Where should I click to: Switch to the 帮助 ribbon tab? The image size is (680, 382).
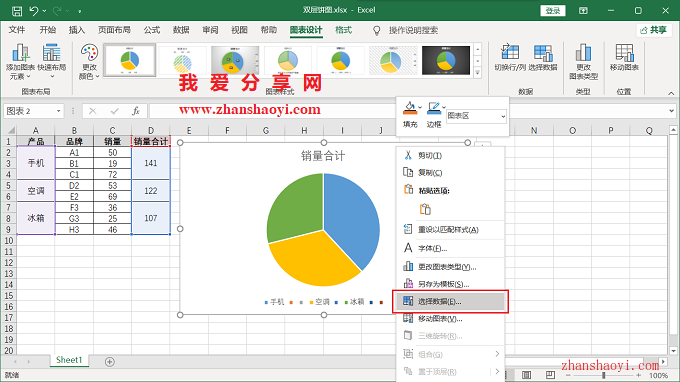(268, 30)
